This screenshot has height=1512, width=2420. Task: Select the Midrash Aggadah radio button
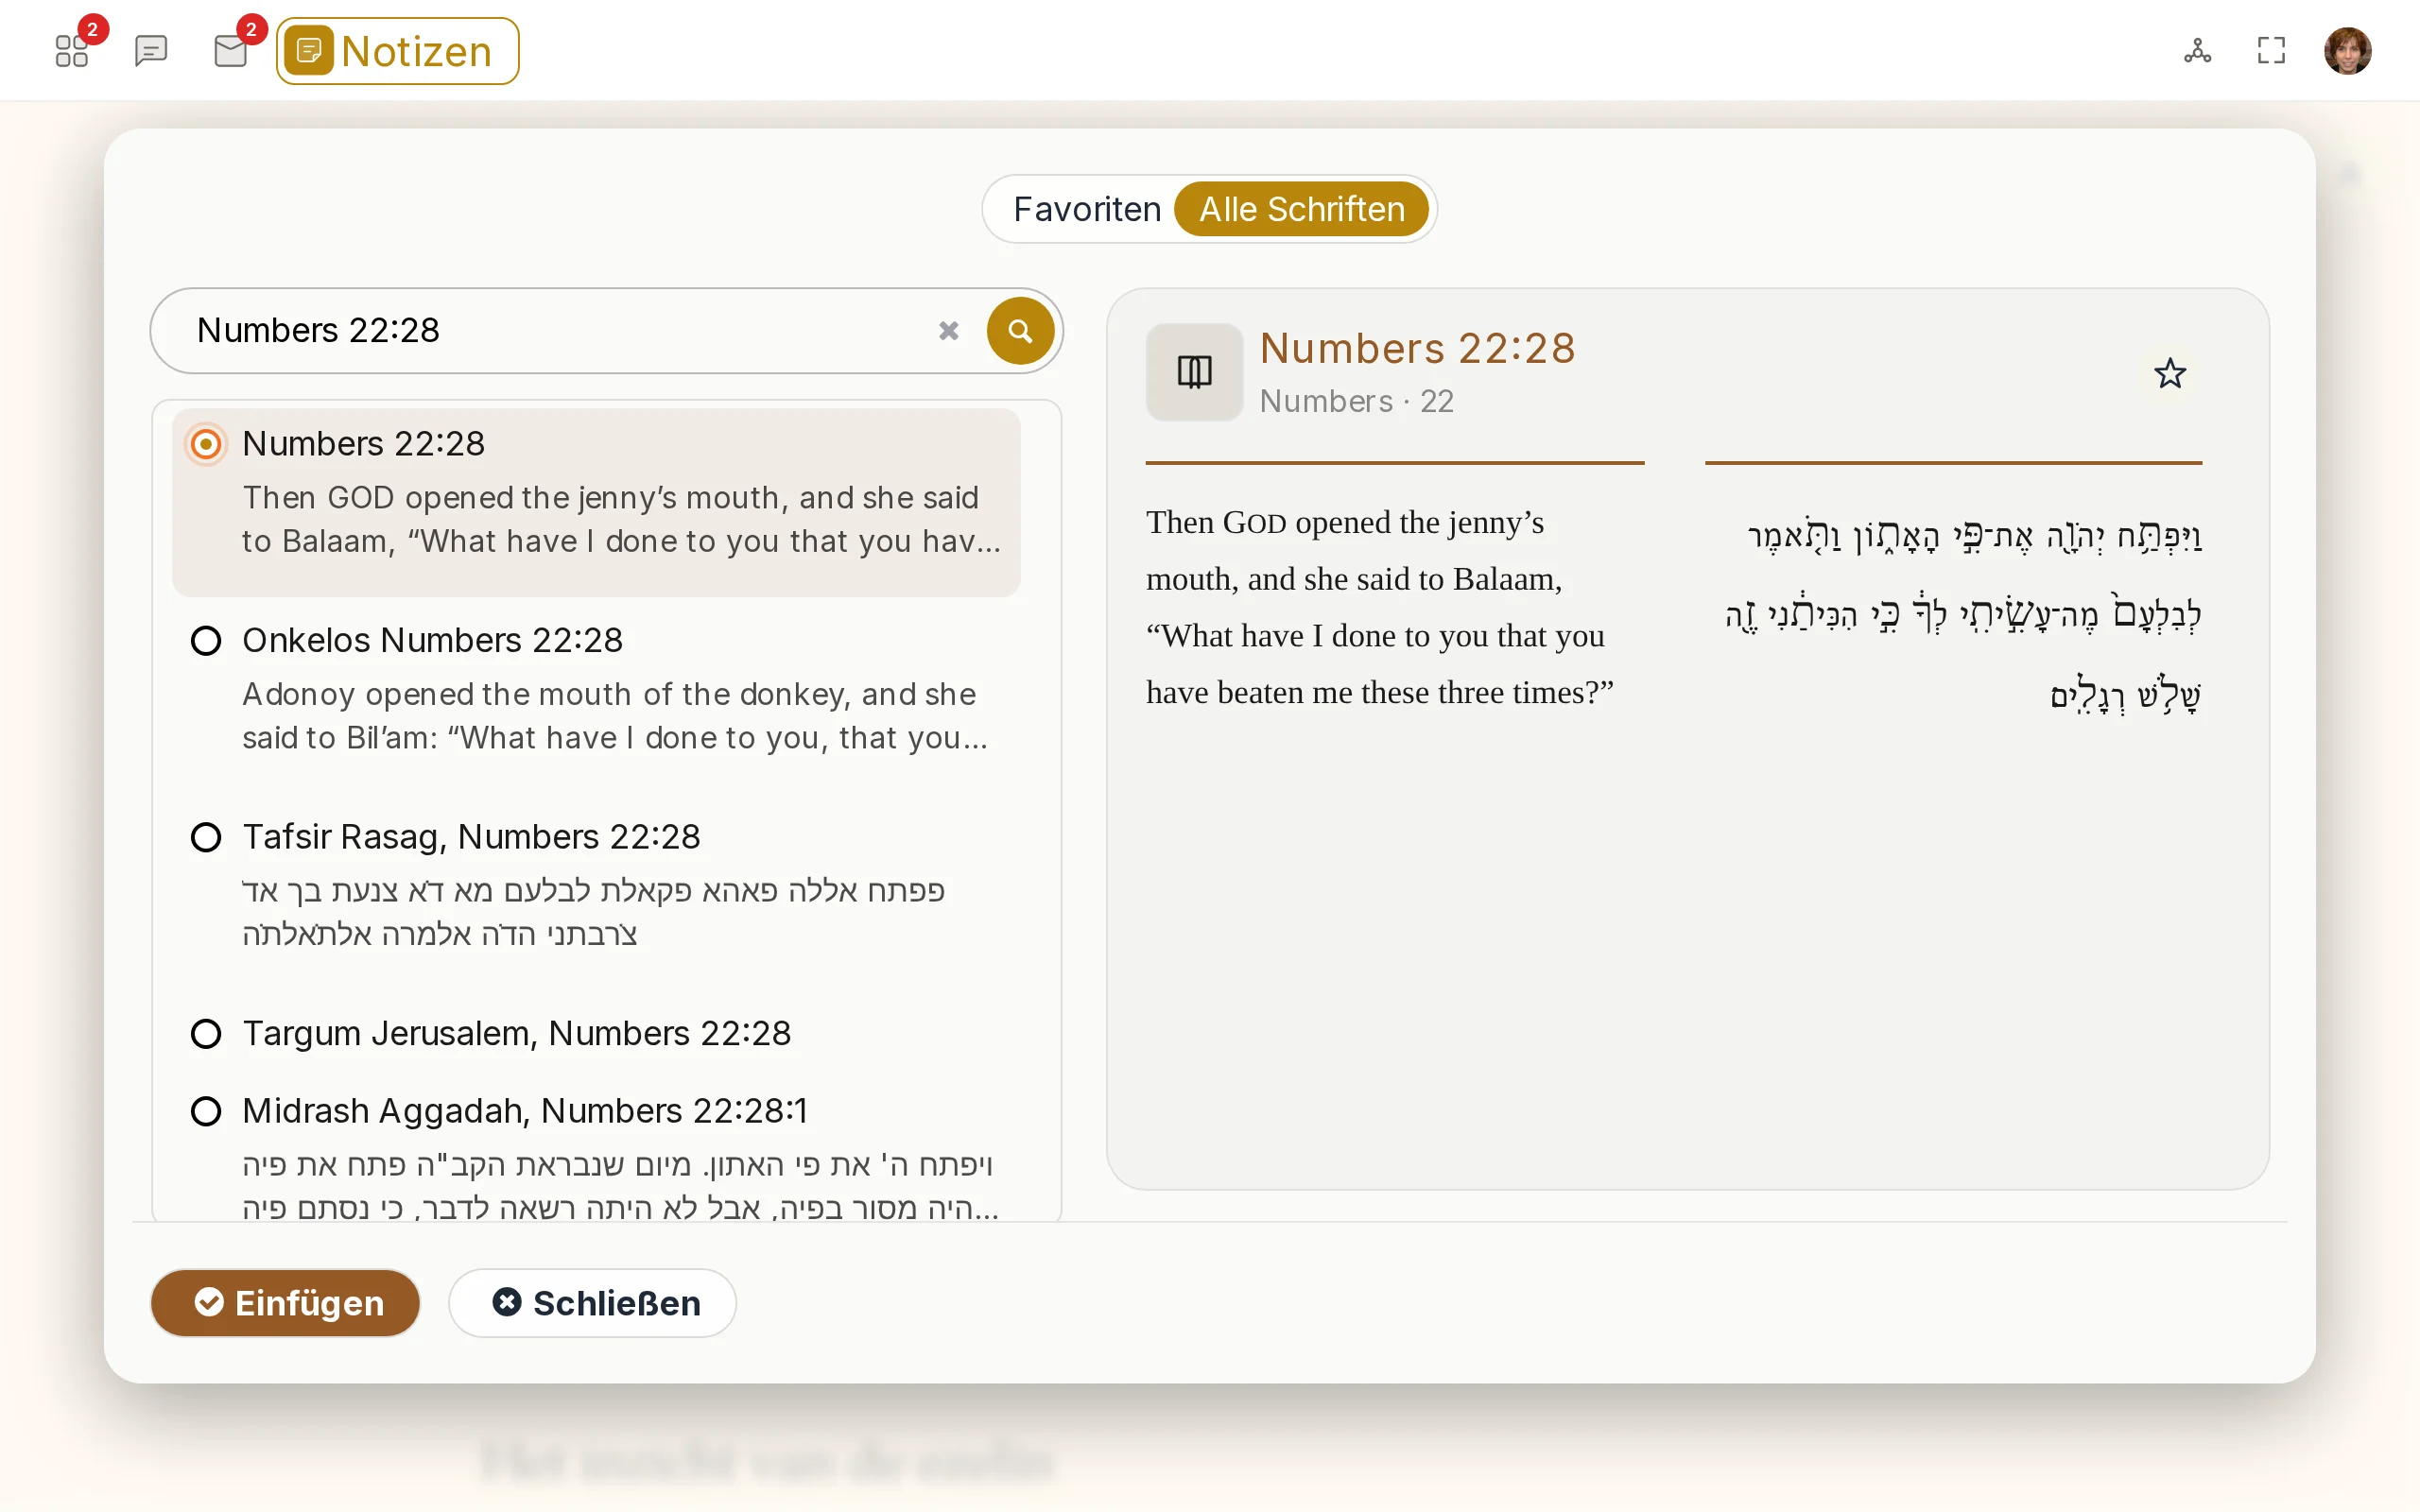pos(206,1111)
